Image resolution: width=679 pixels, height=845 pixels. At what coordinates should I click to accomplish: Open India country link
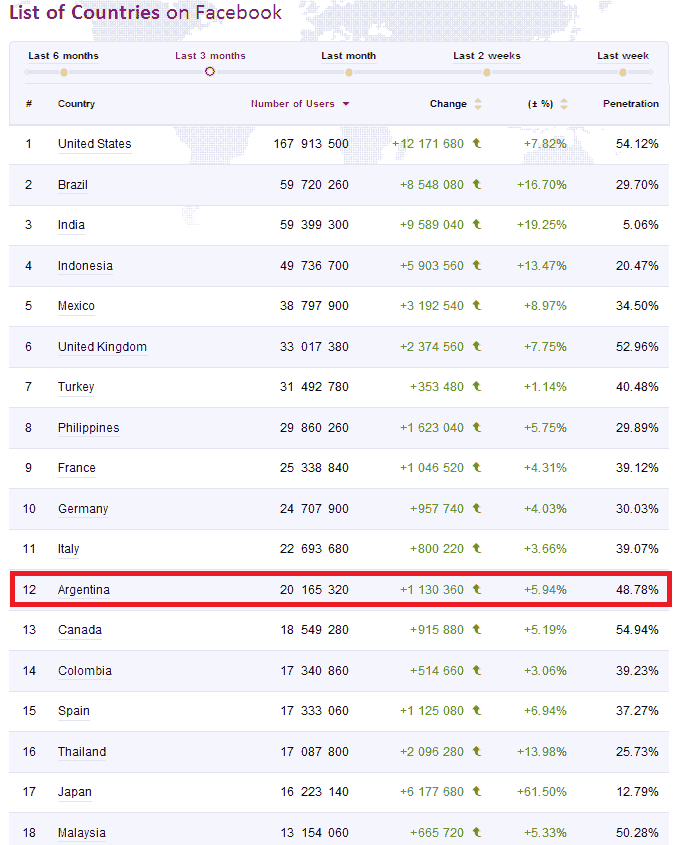coord(71,225)
